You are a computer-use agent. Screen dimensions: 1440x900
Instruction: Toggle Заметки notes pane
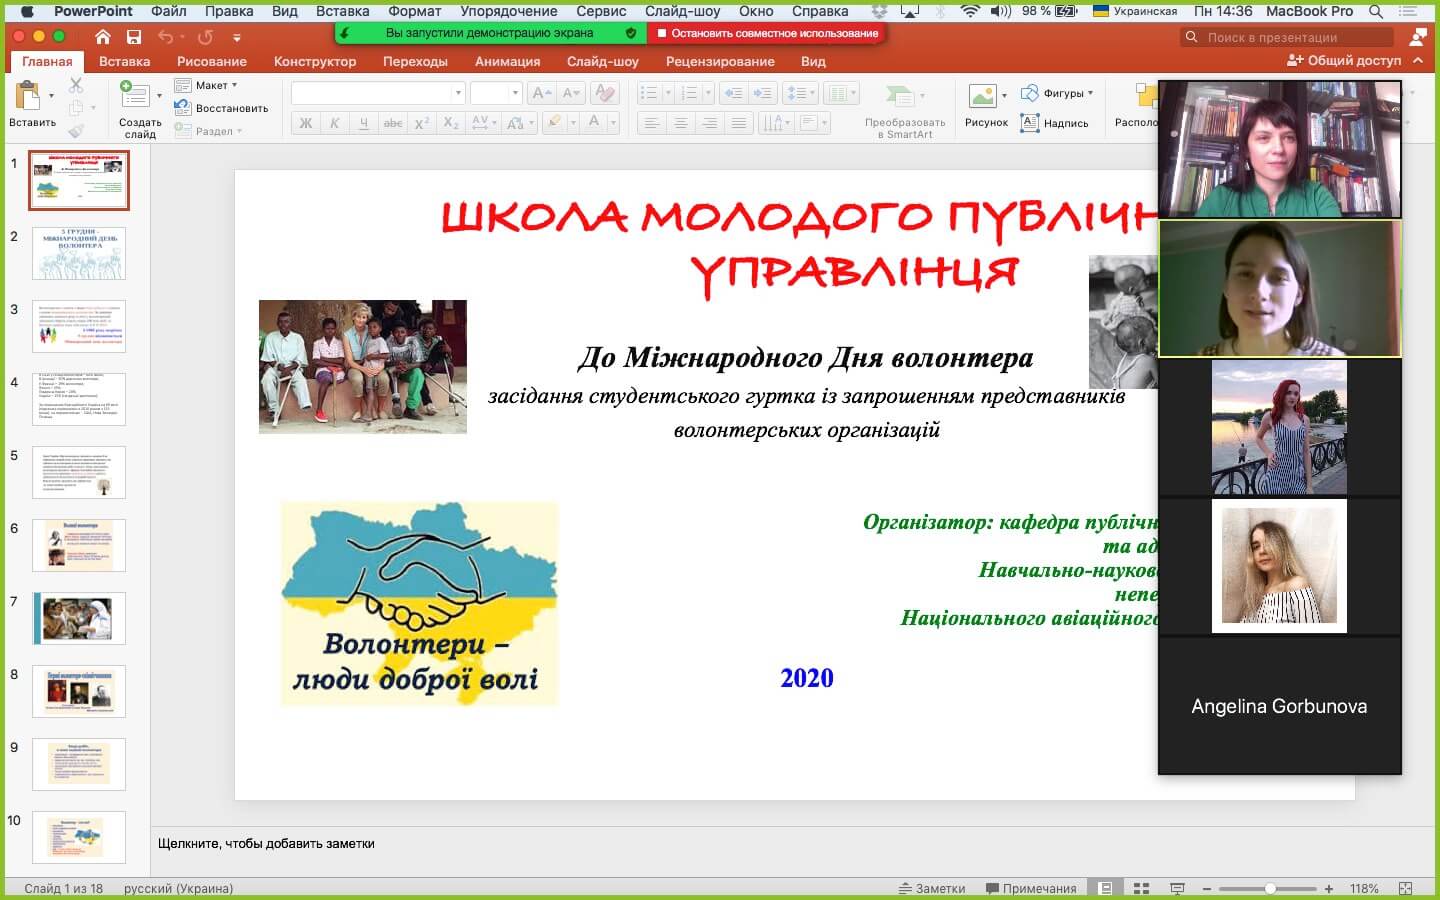tap(931, 888)
